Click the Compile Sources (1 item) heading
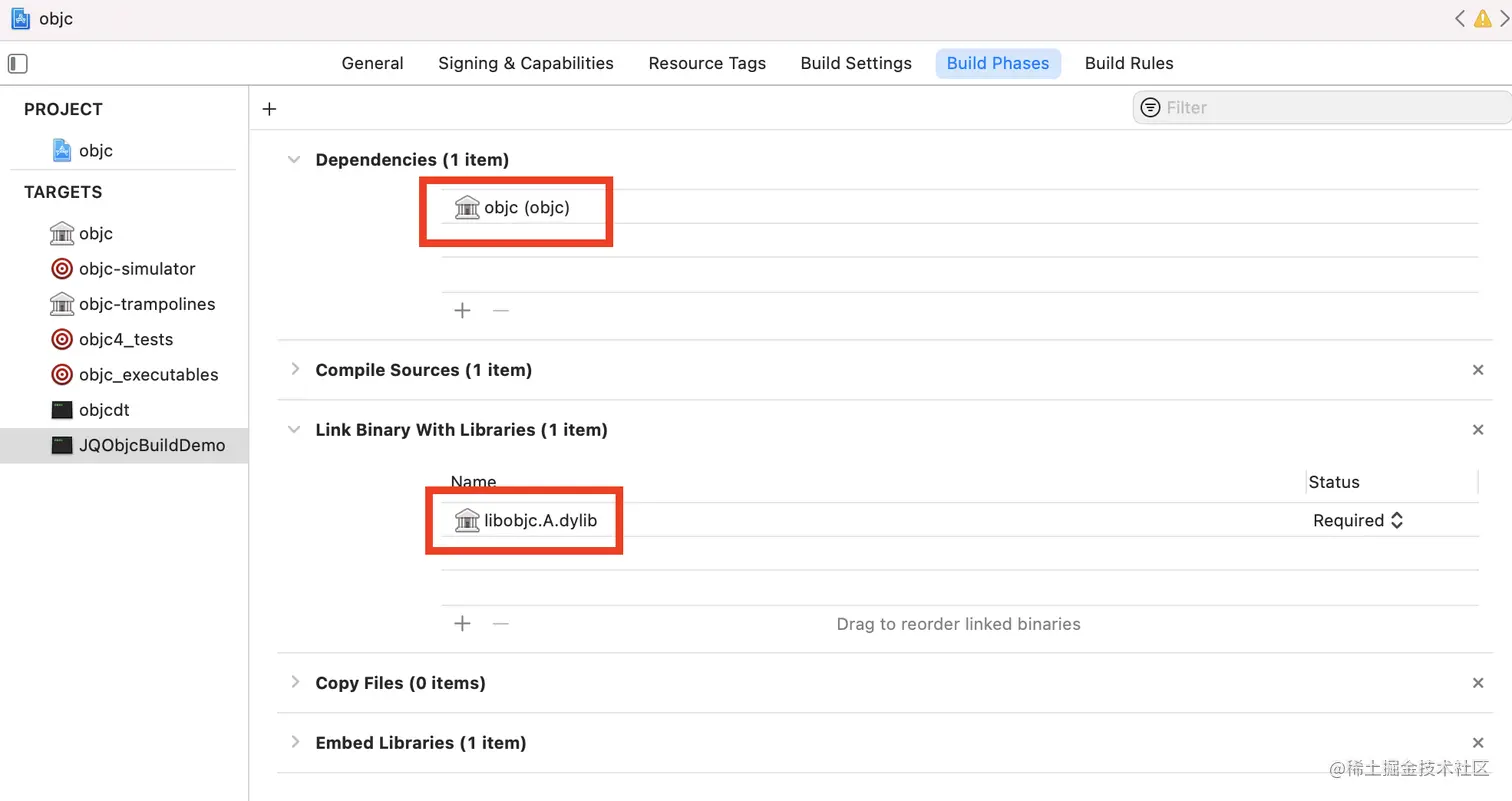The width and height of the screenshot is (1512, 801). tap(423, 370)
